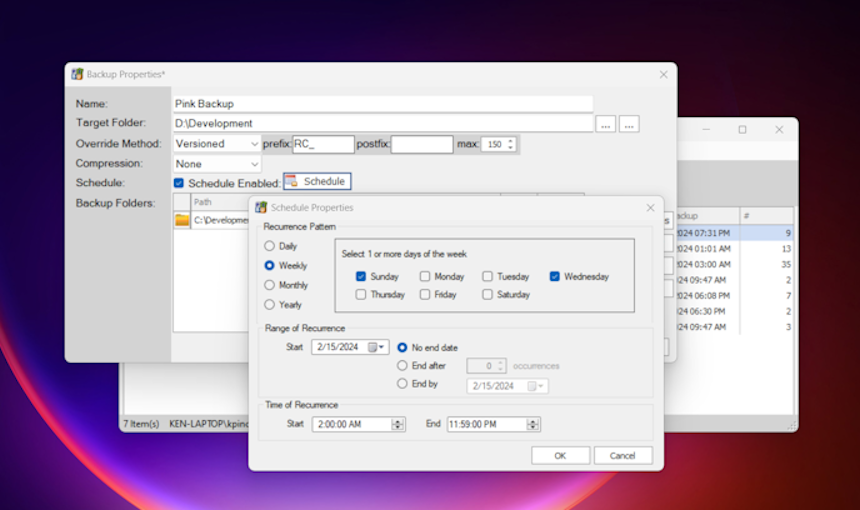This screenshot has width=860, height=510.
Task: Click the calendar icon in Start date field
Action: (374, 347)
